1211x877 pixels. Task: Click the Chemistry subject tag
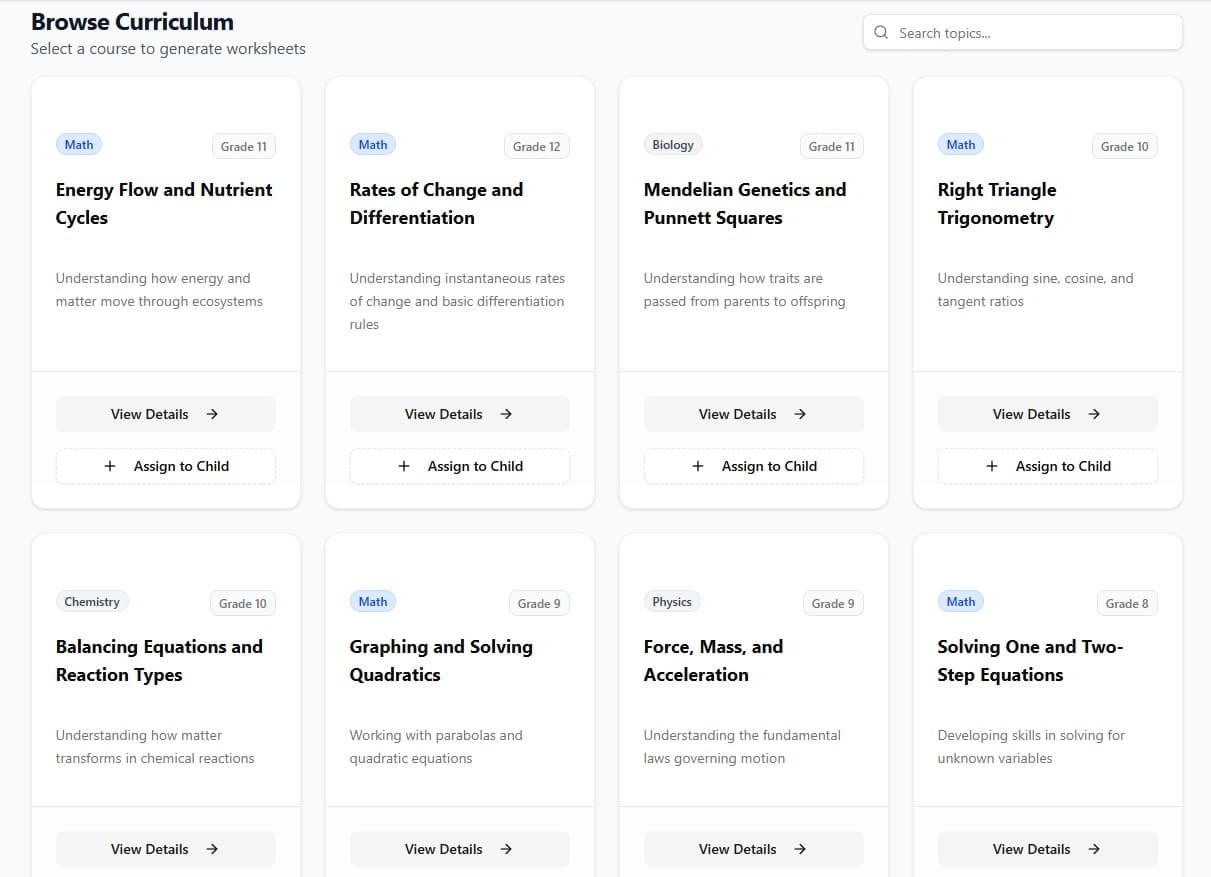pyautogui.click(x=92, y=602)
